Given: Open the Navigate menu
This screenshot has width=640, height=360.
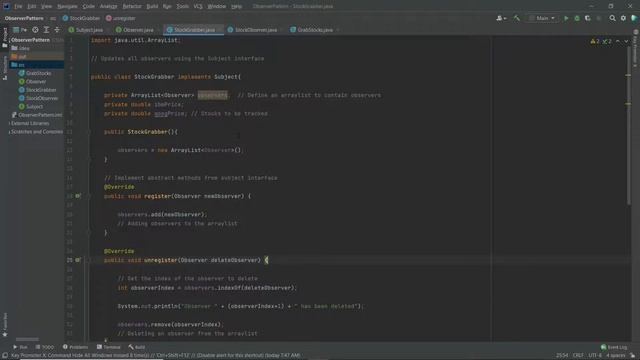Looking at the screenshot, I should (x=67, y=6).
